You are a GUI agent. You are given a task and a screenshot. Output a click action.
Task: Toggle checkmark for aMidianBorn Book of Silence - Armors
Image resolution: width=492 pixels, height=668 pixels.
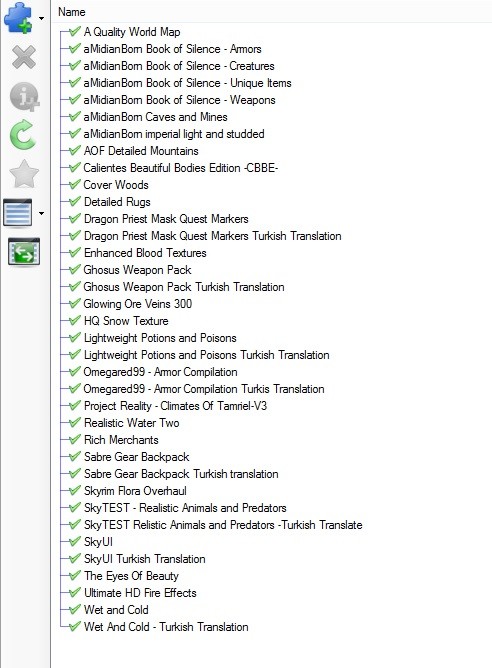pos(75,48)
